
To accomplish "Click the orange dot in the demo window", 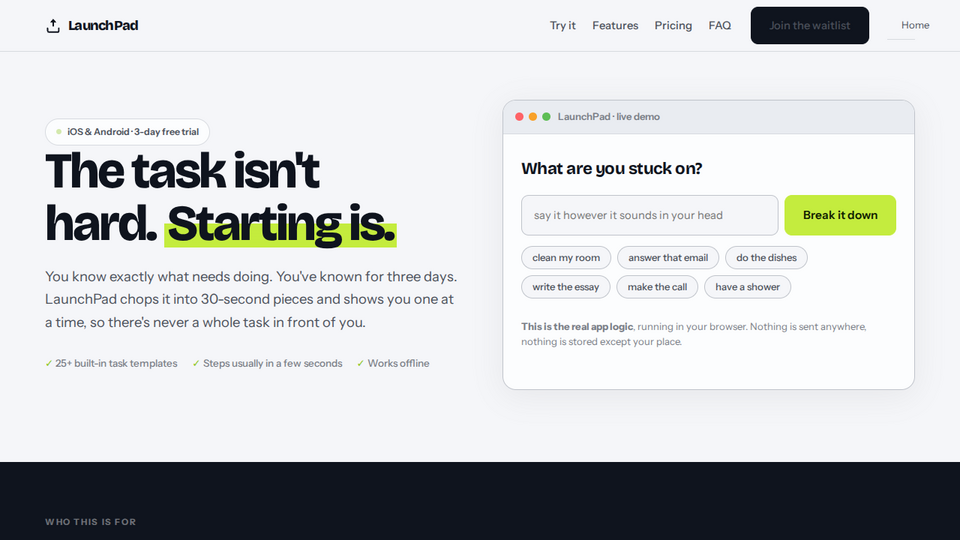I will 533,117.
